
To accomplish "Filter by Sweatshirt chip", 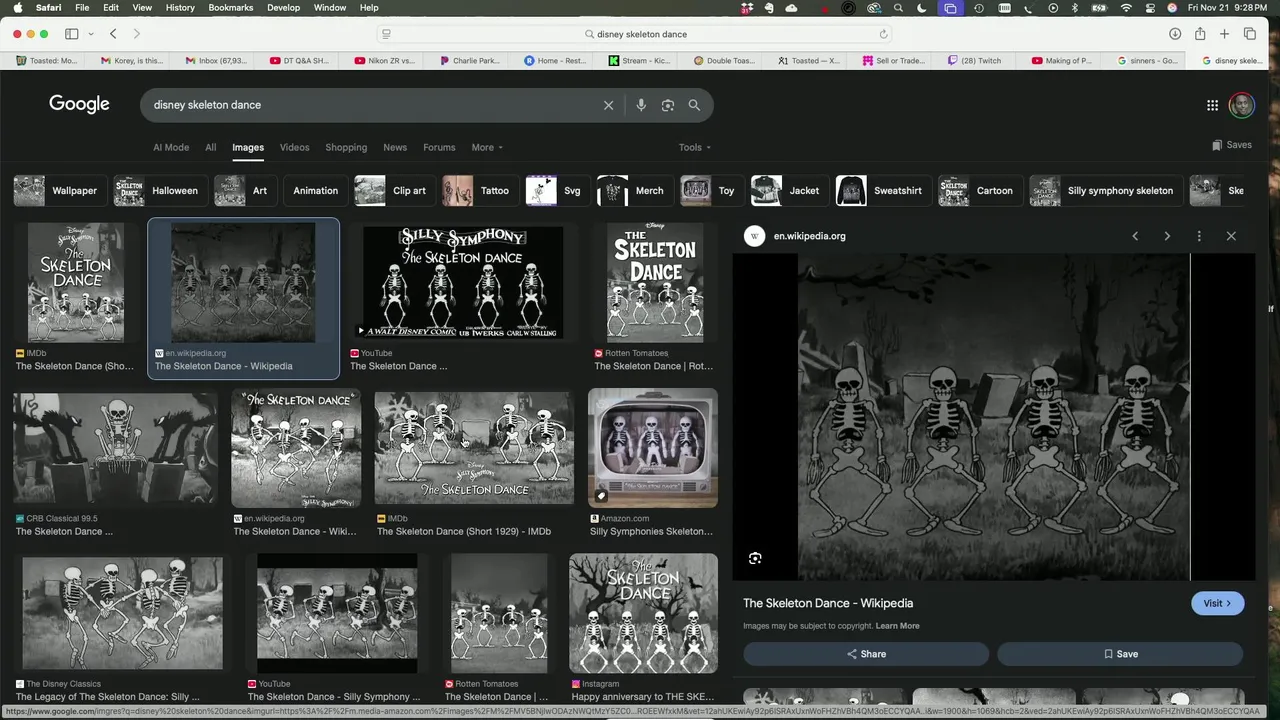I will pyautogui.click(x=883, y=190).
